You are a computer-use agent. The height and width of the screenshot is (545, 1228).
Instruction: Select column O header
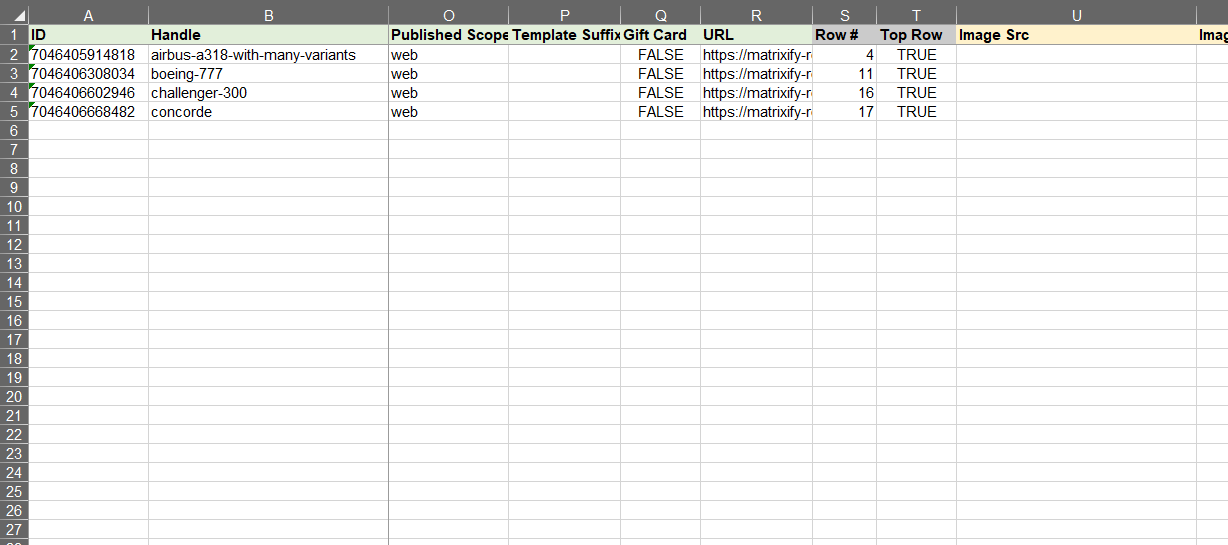(448, 15)
